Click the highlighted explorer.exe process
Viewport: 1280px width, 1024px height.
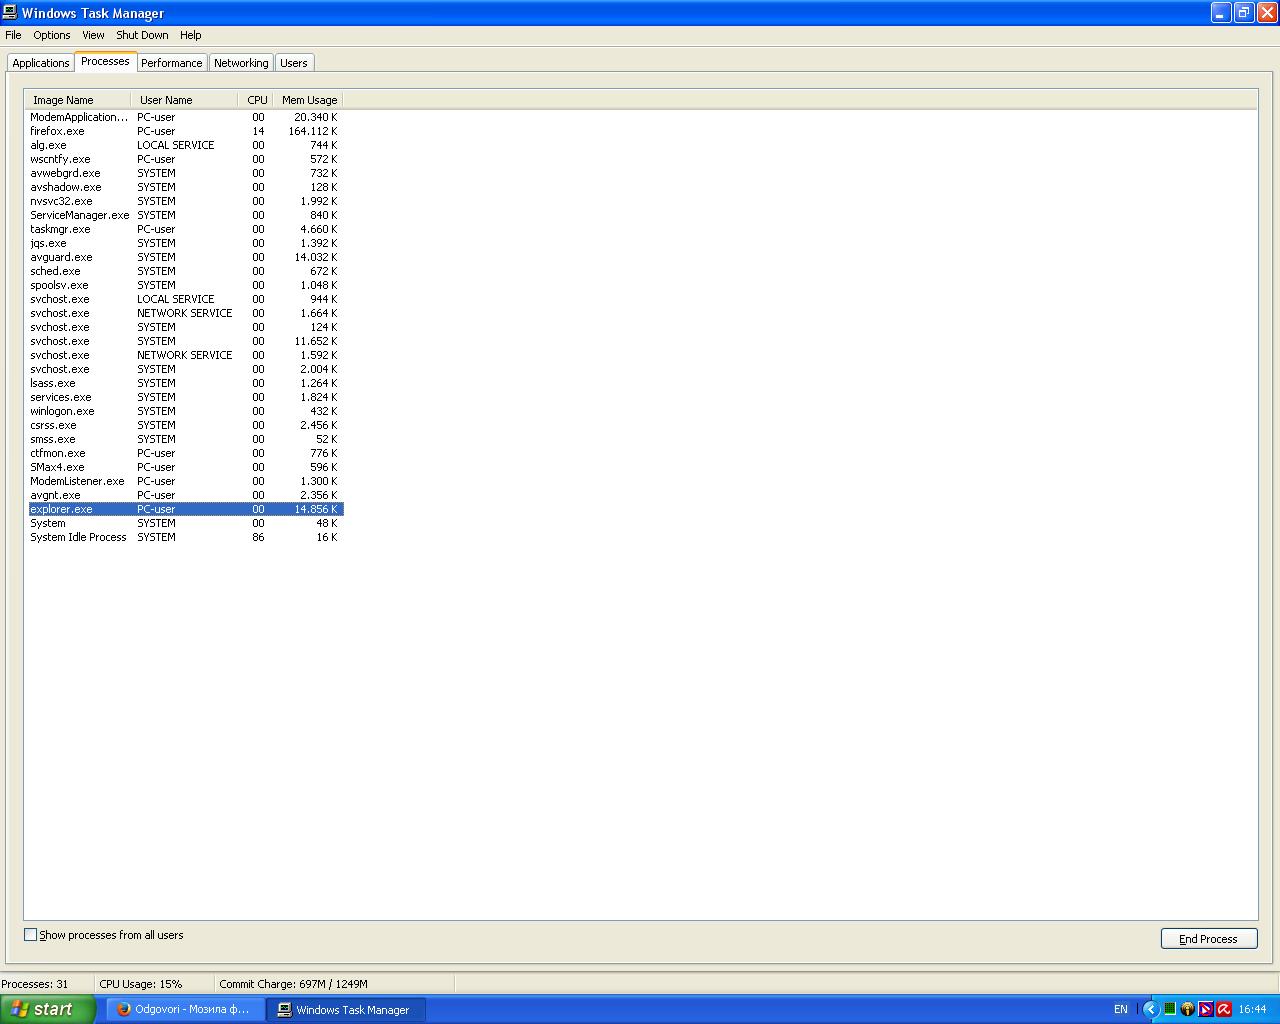click(x=185, y=509)
